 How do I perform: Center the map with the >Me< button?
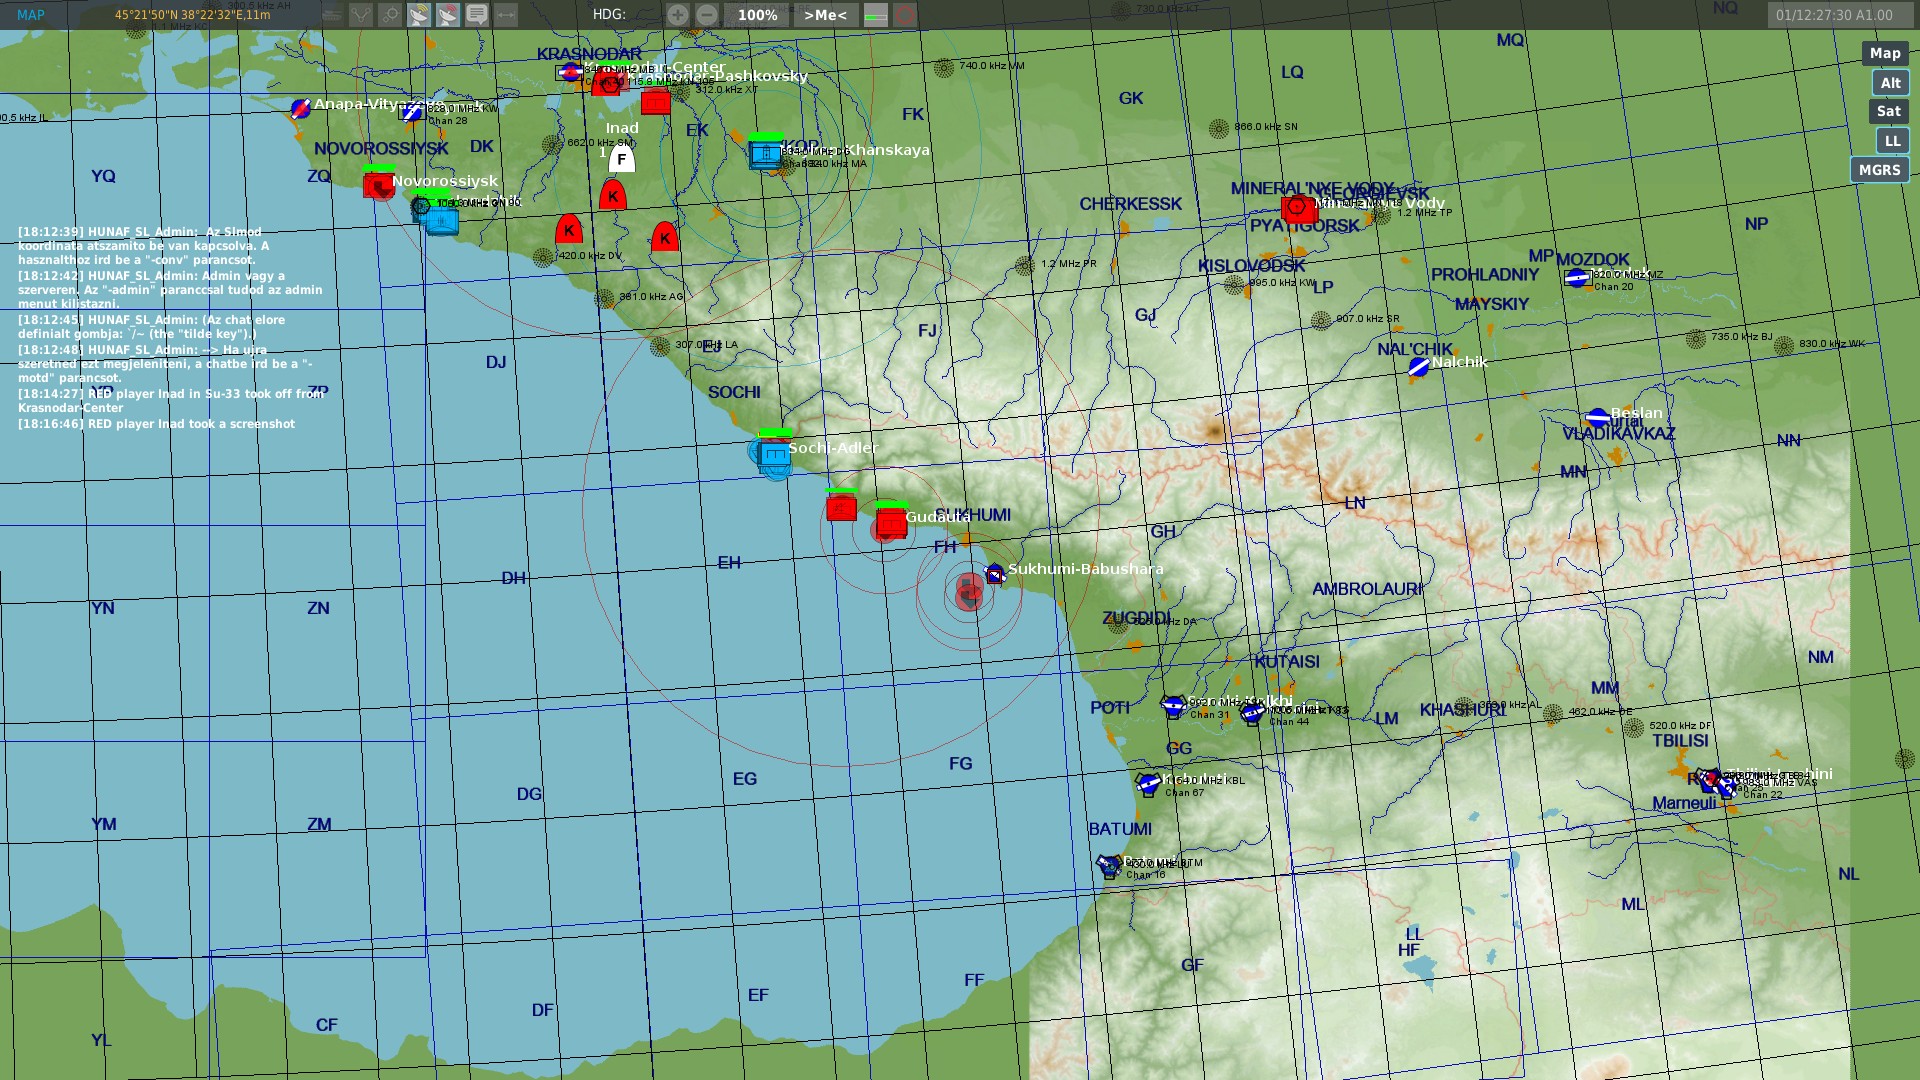(x=825, y=15)
